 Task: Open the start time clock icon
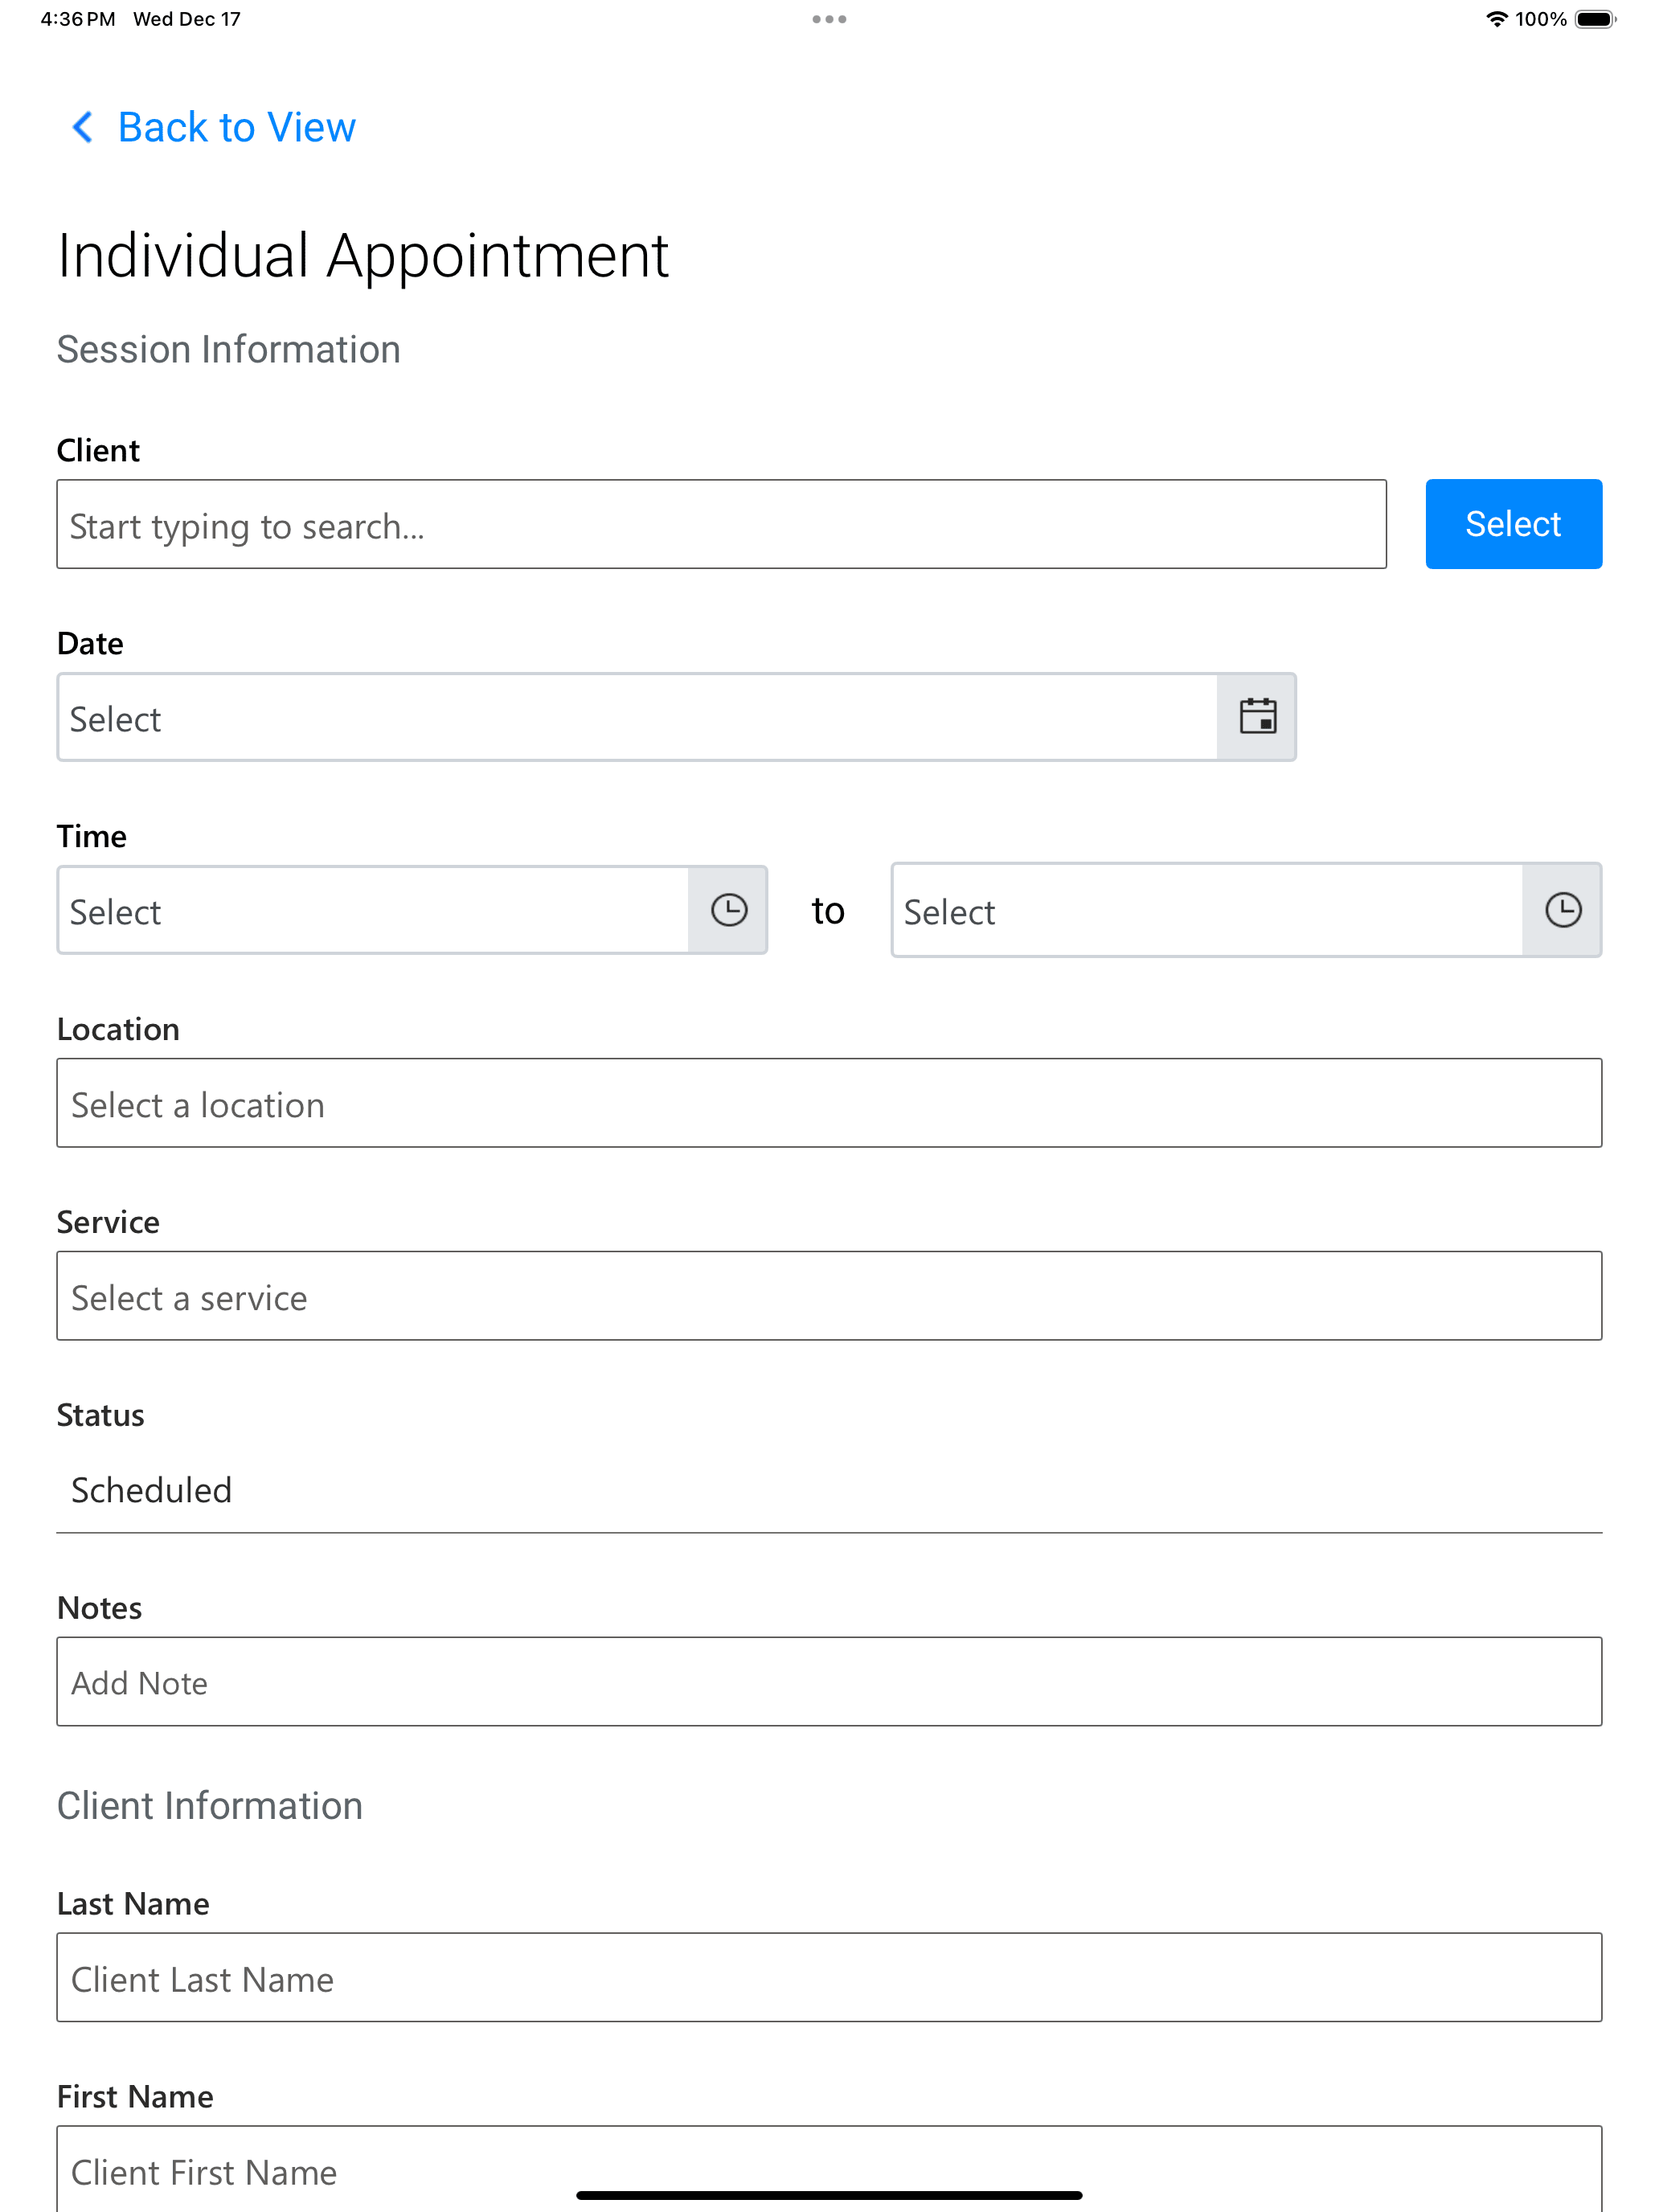(729, 910)
